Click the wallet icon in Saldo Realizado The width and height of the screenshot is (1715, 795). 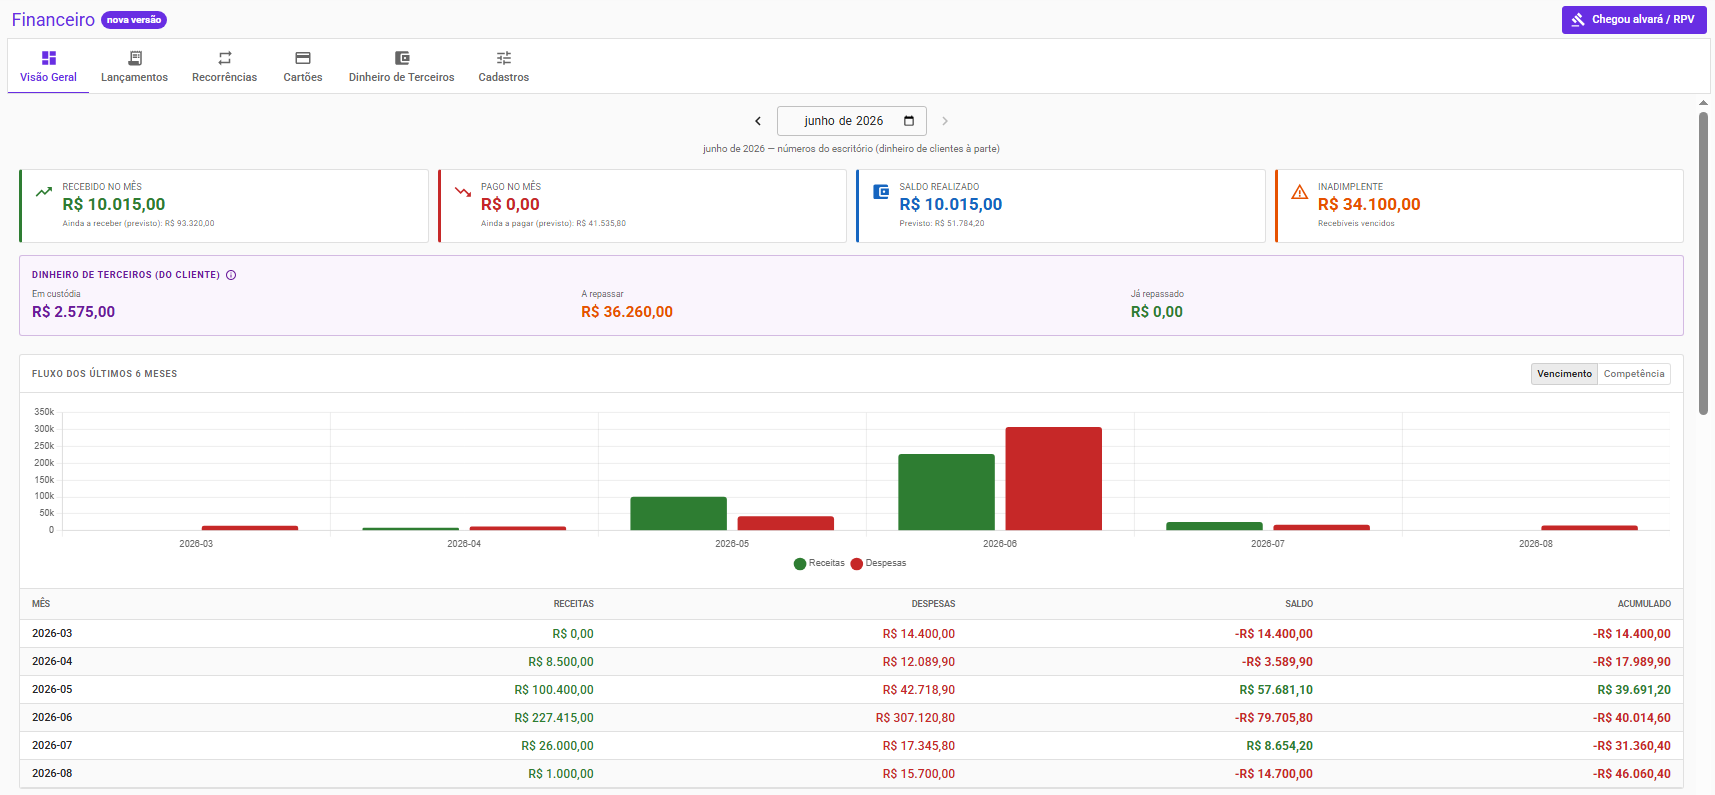coord(881,191)
